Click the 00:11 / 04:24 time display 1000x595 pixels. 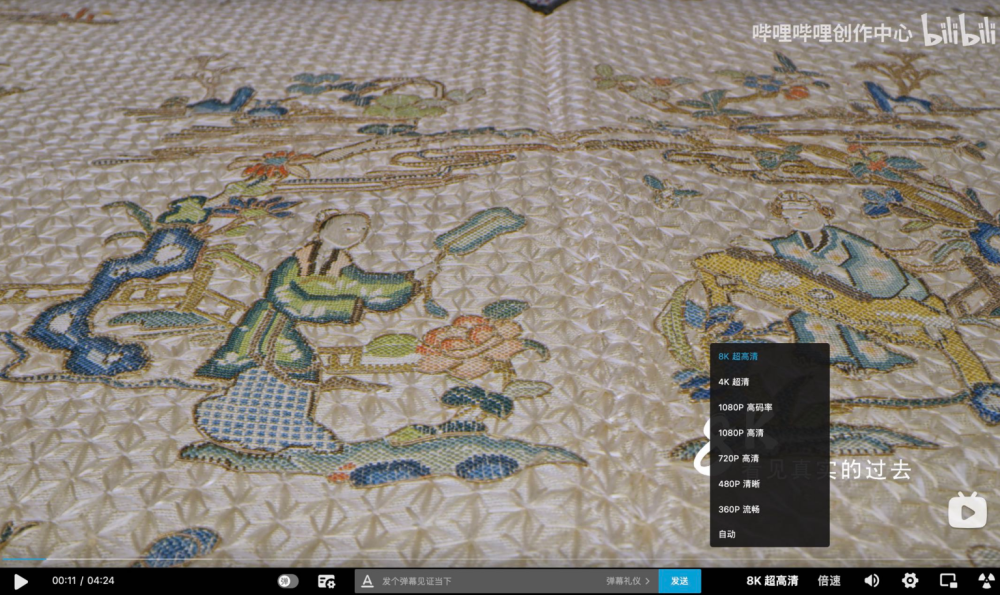(x=83, y=581)
